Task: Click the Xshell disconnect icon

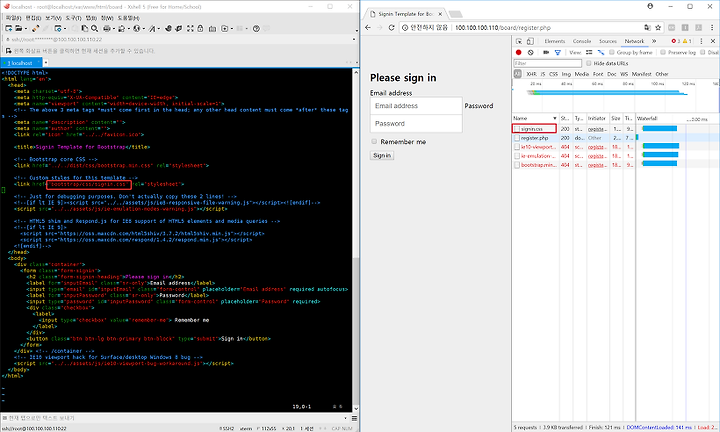Action: pos(36,28)
